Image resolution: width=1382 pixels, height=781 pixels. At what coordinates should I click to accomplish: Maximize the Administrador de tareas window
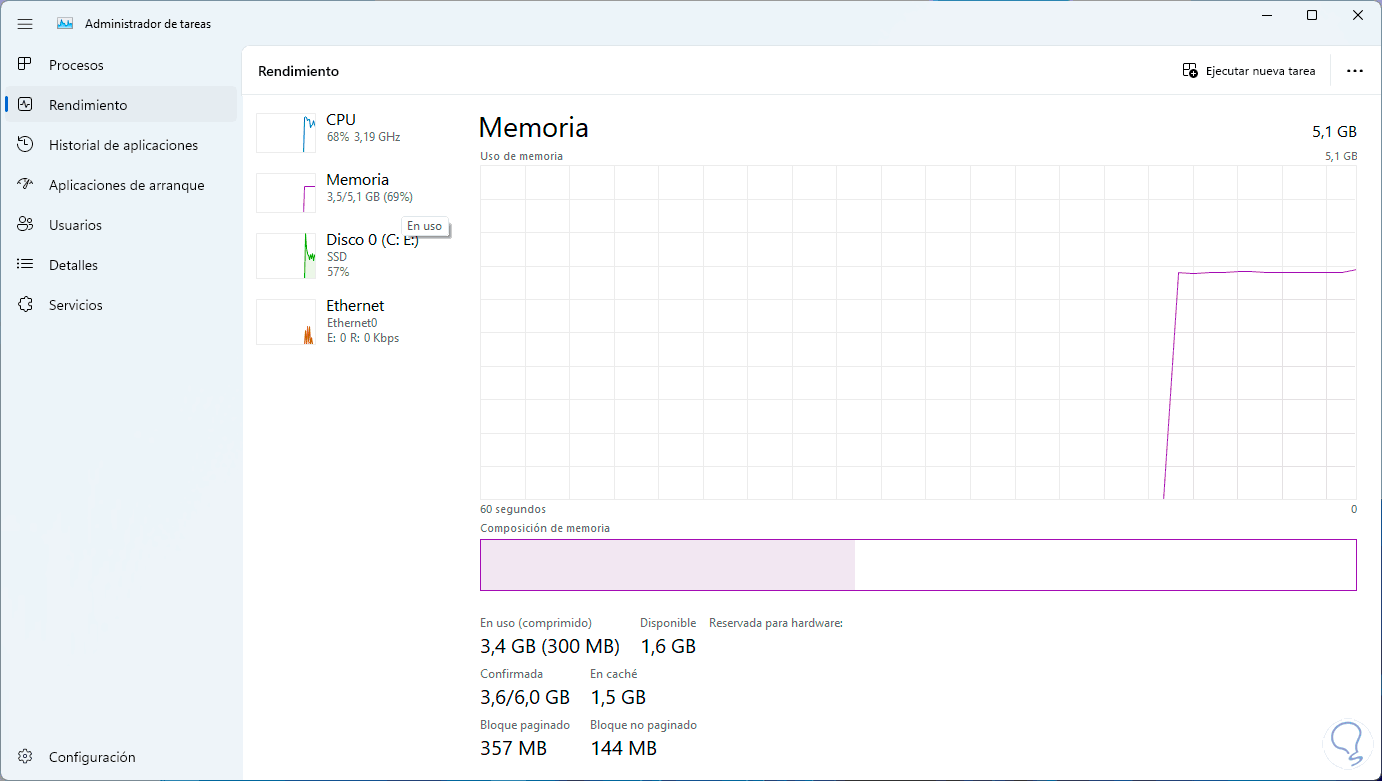(1312, 16)
